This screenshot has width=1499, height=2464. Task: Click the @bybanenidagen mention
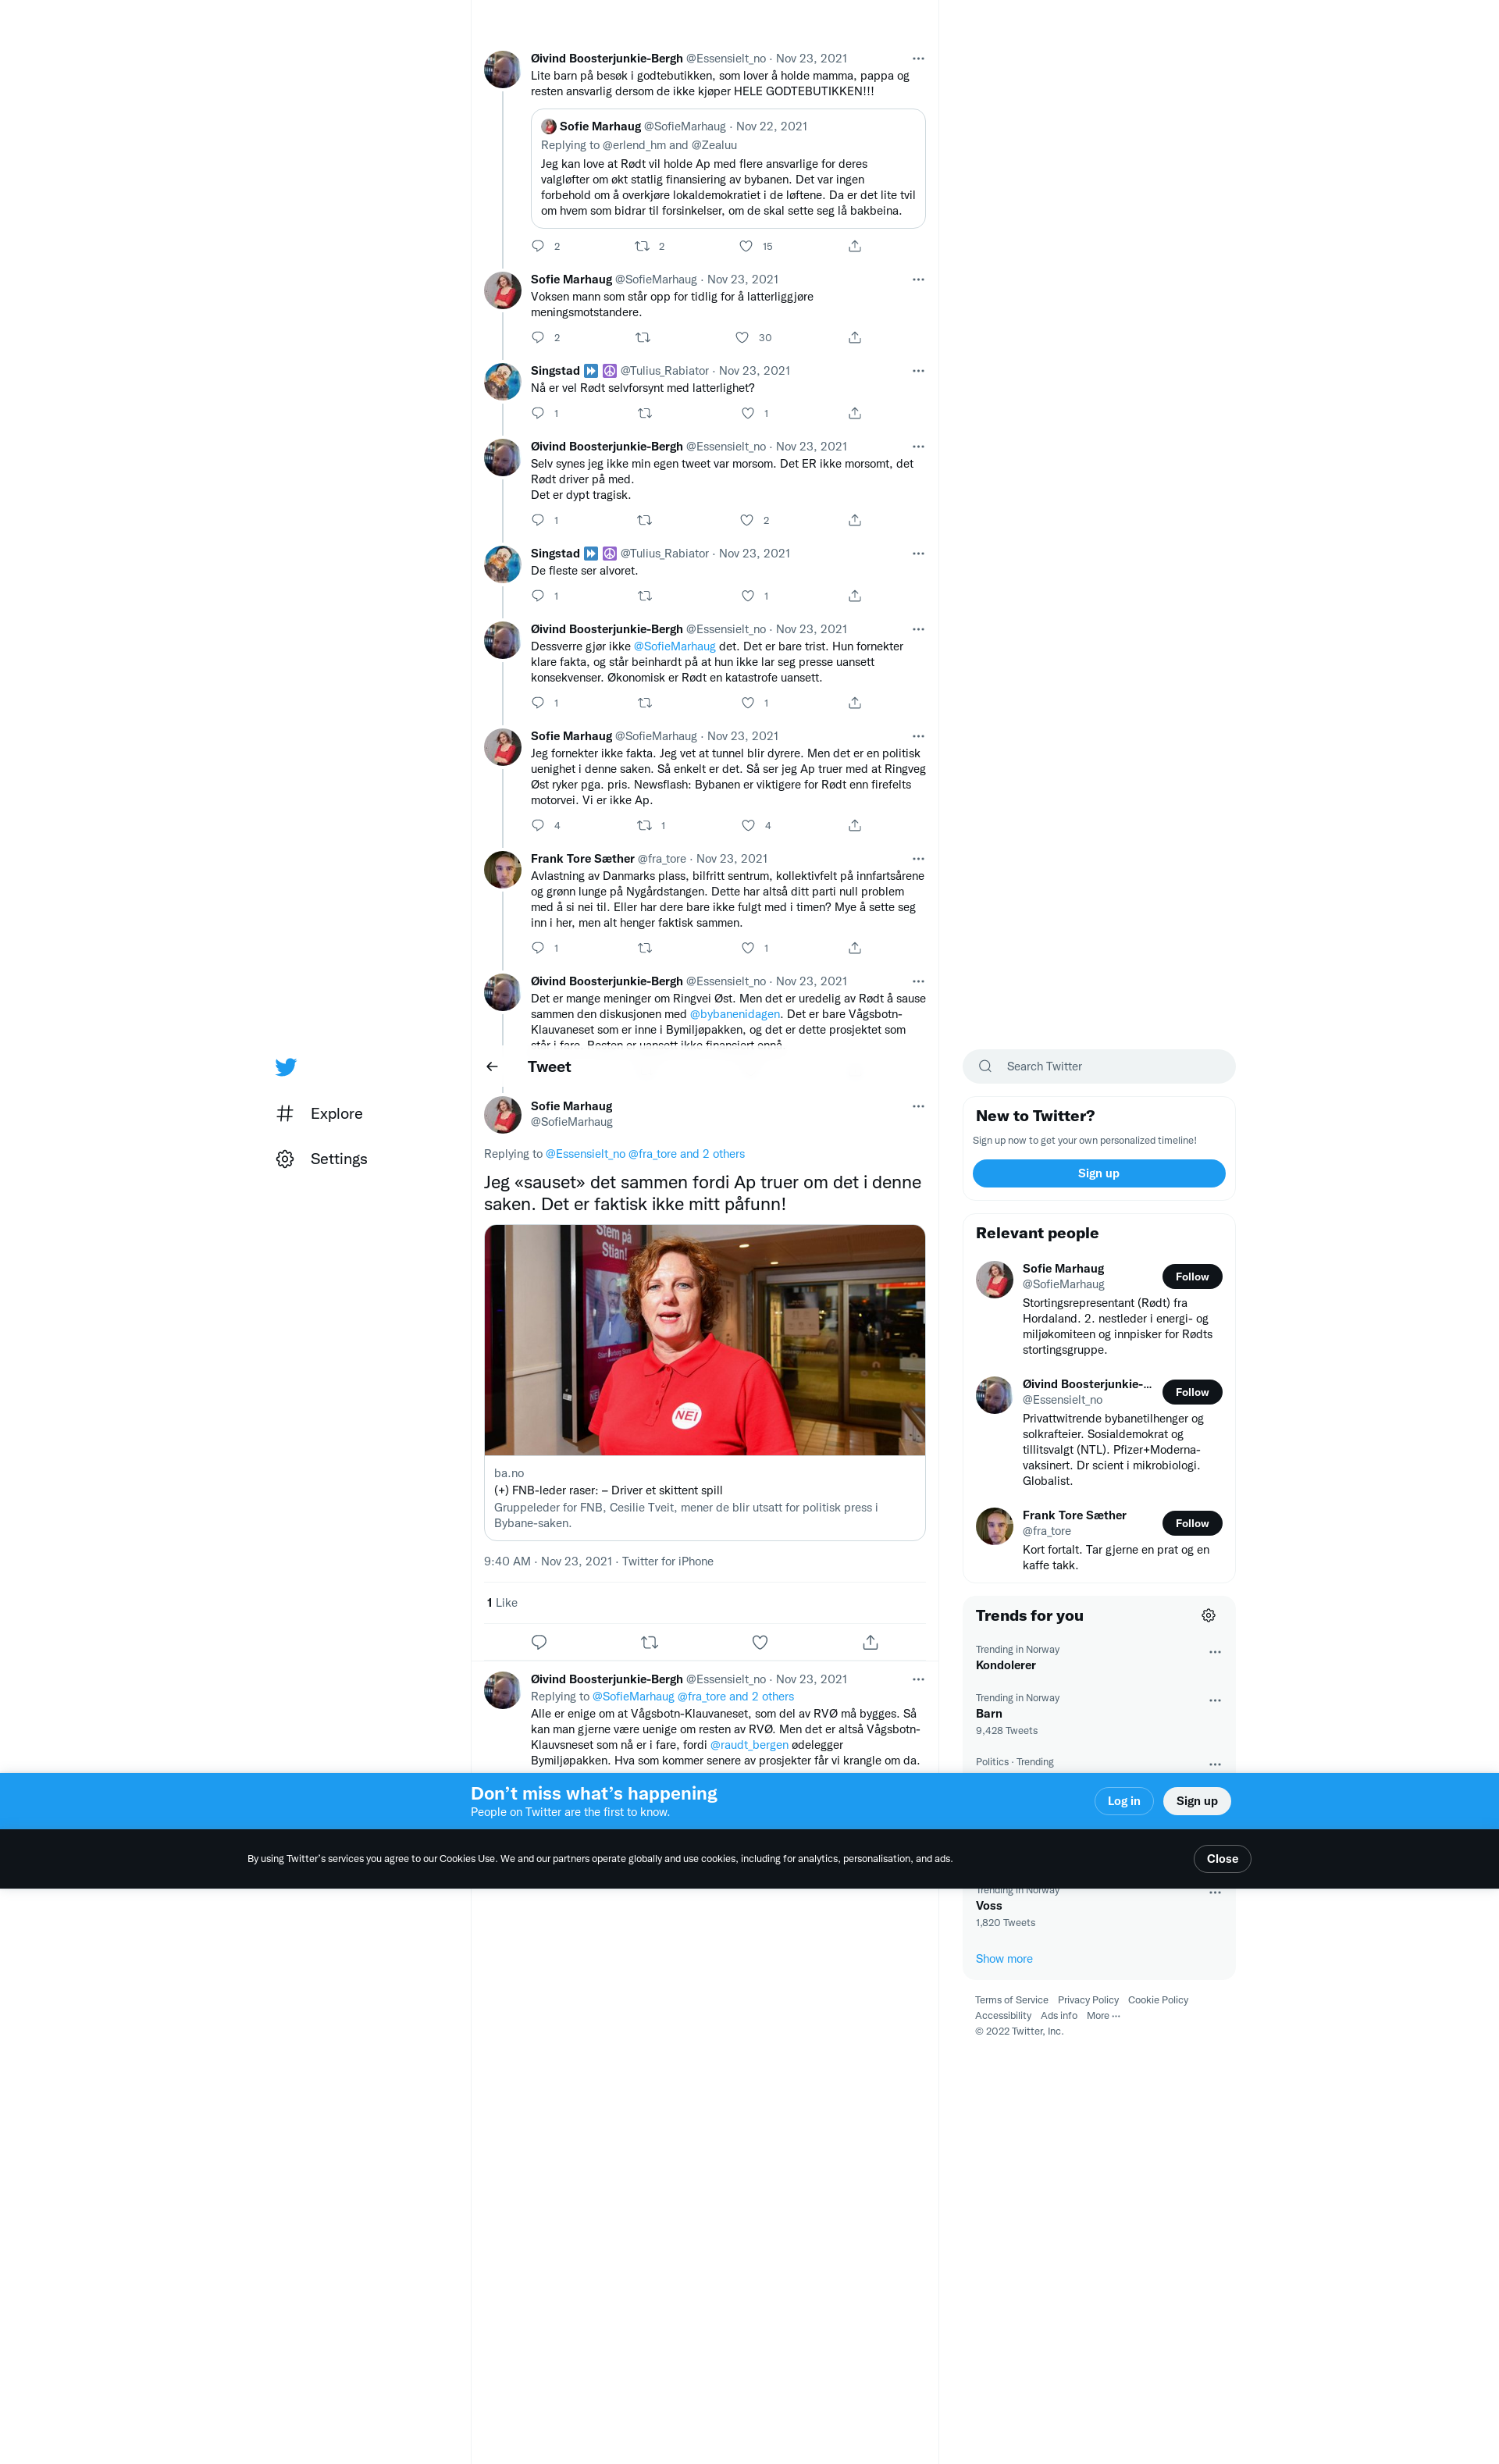735,1014
